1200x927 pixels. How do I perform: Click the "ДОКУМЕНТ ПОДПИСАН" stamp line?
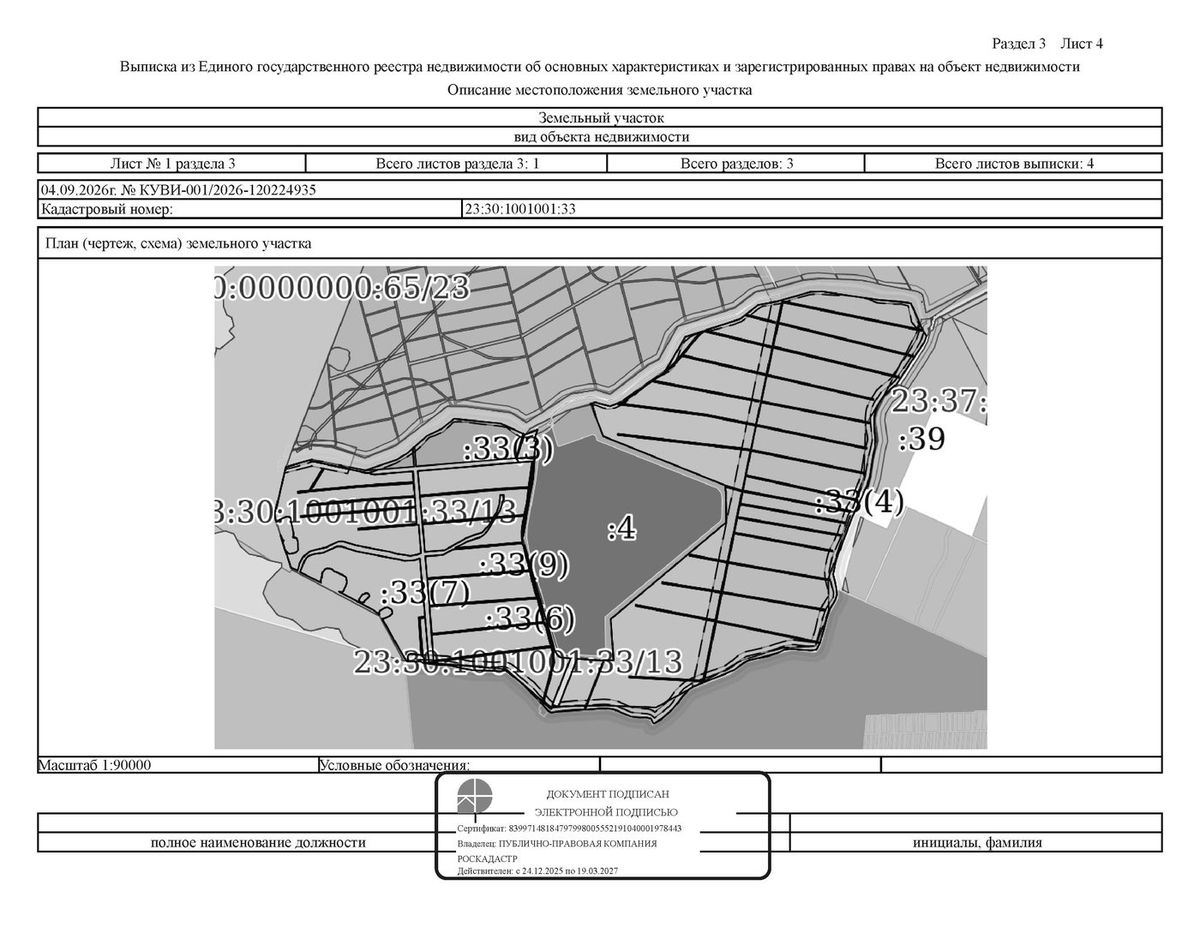click(607, 793)
